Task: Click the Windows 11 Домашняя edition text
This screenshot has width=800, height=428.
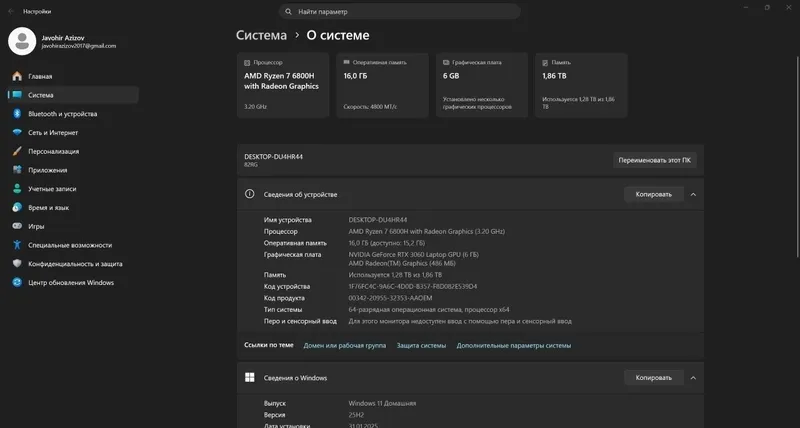Action: point(382,403)
